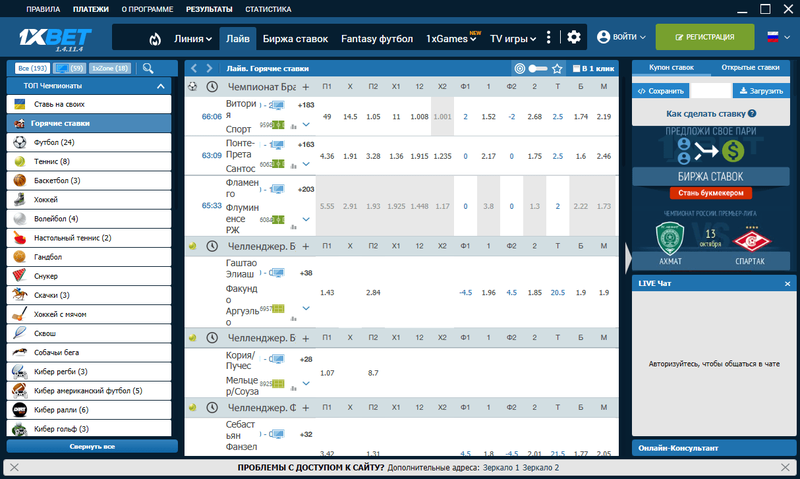The width and height of the screenshot is (800, 479).
Task: Open statistics bars icon for Фламенго match
Action: point(293,226)
